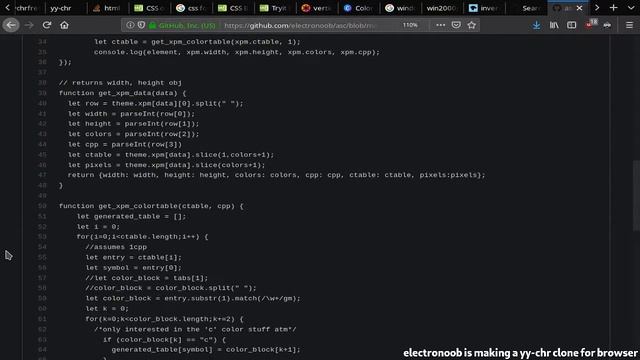Open tracking protection shield icon

coord(141,25)
